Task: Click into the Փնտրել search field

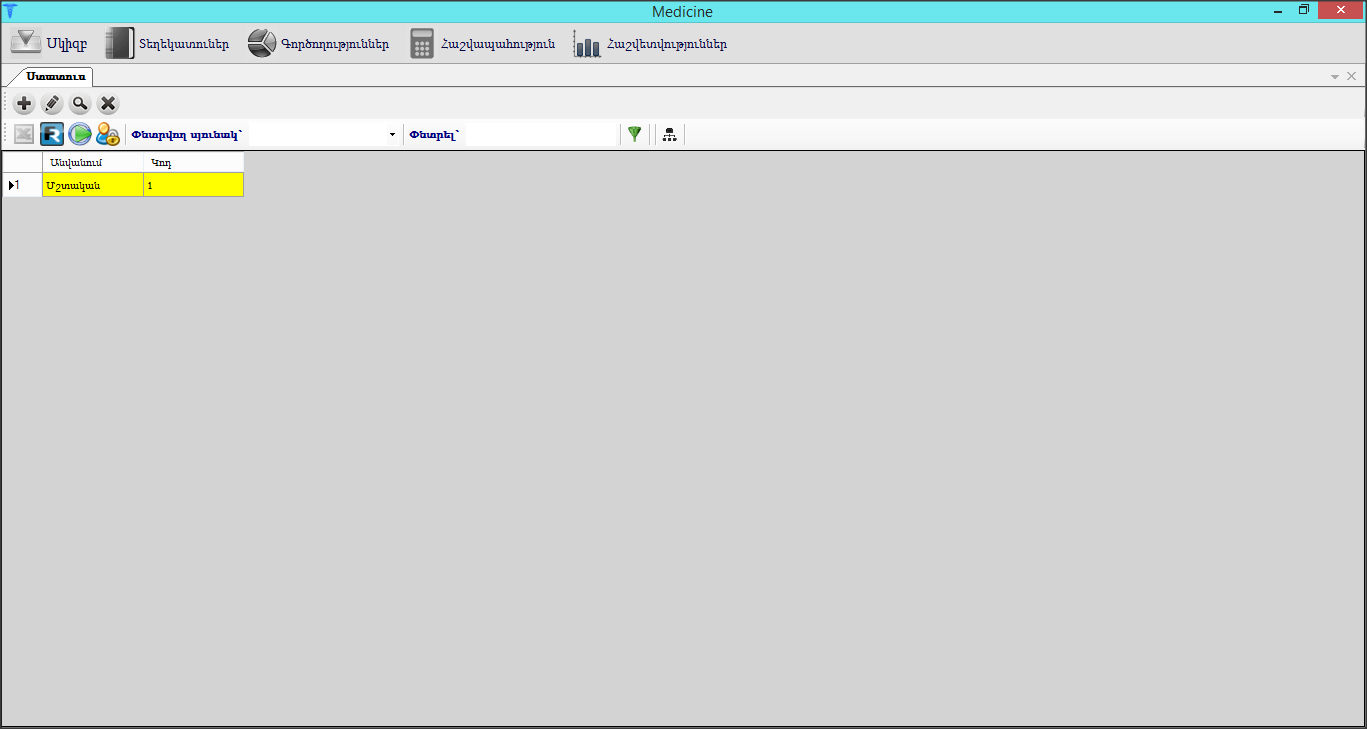Action: pos(542,134)
